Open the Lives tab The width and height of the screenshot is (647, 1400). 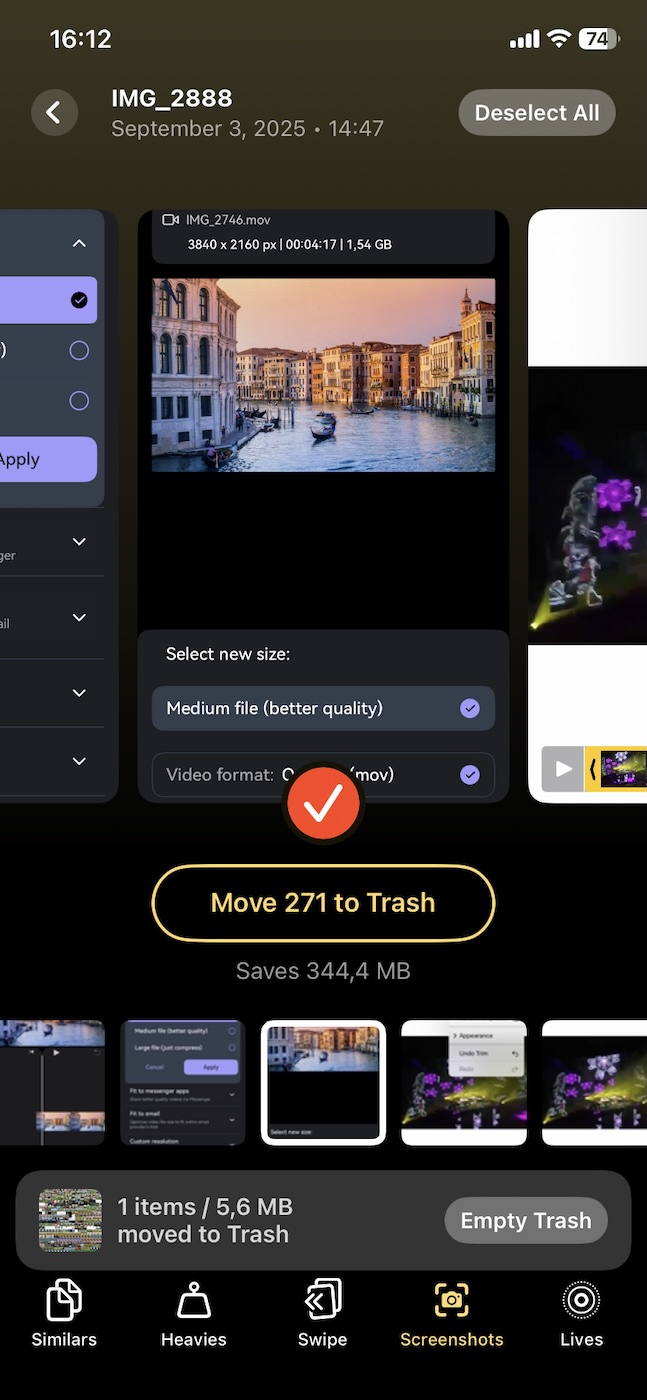[581, 1313]
